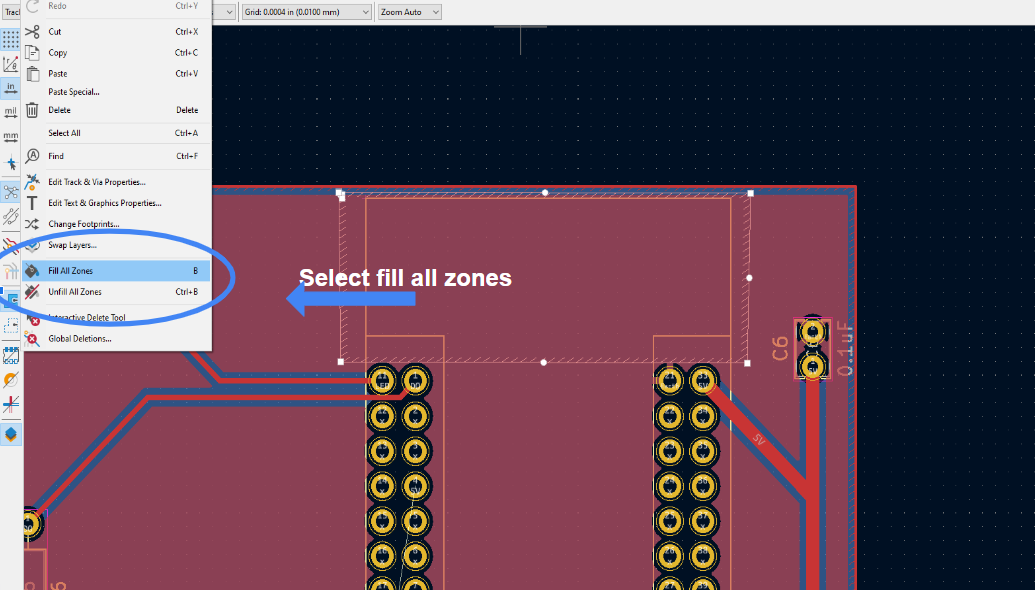Toggle layers manager panel icon
The image size is (1035, 590).
click(11, 434)
